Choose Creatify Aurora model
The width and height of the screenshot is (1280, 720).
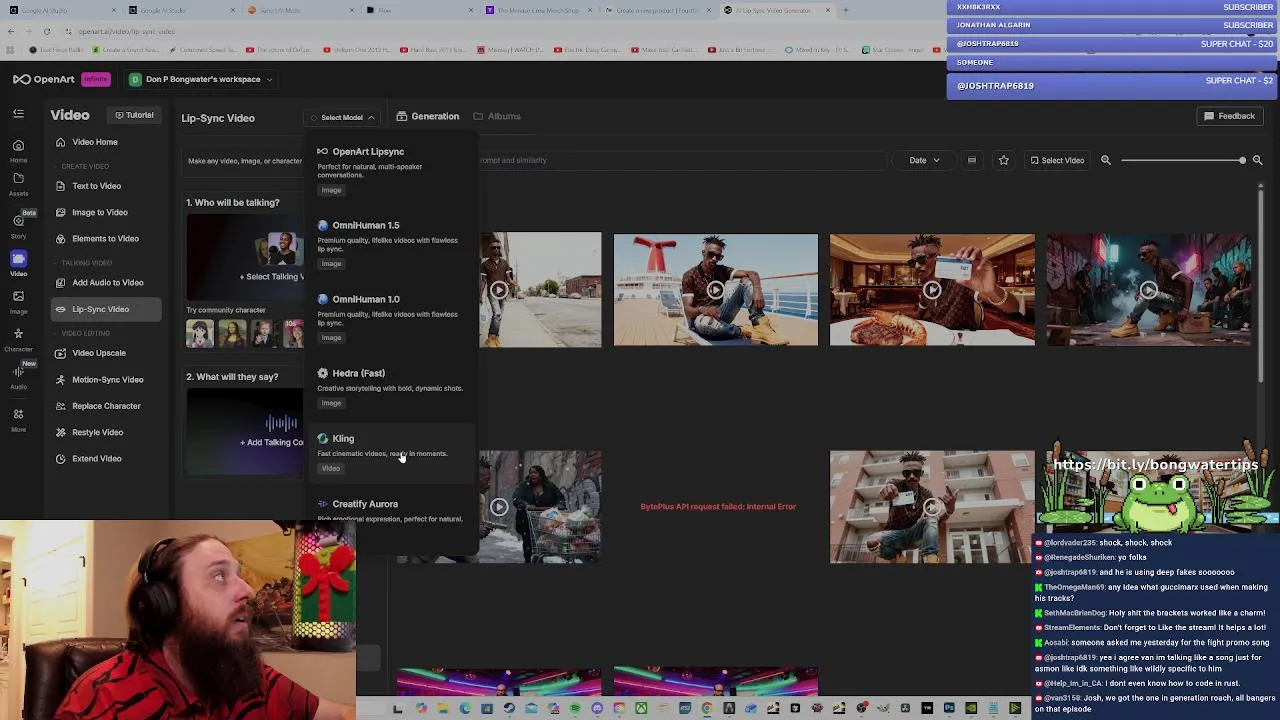(x=391, y=510)
